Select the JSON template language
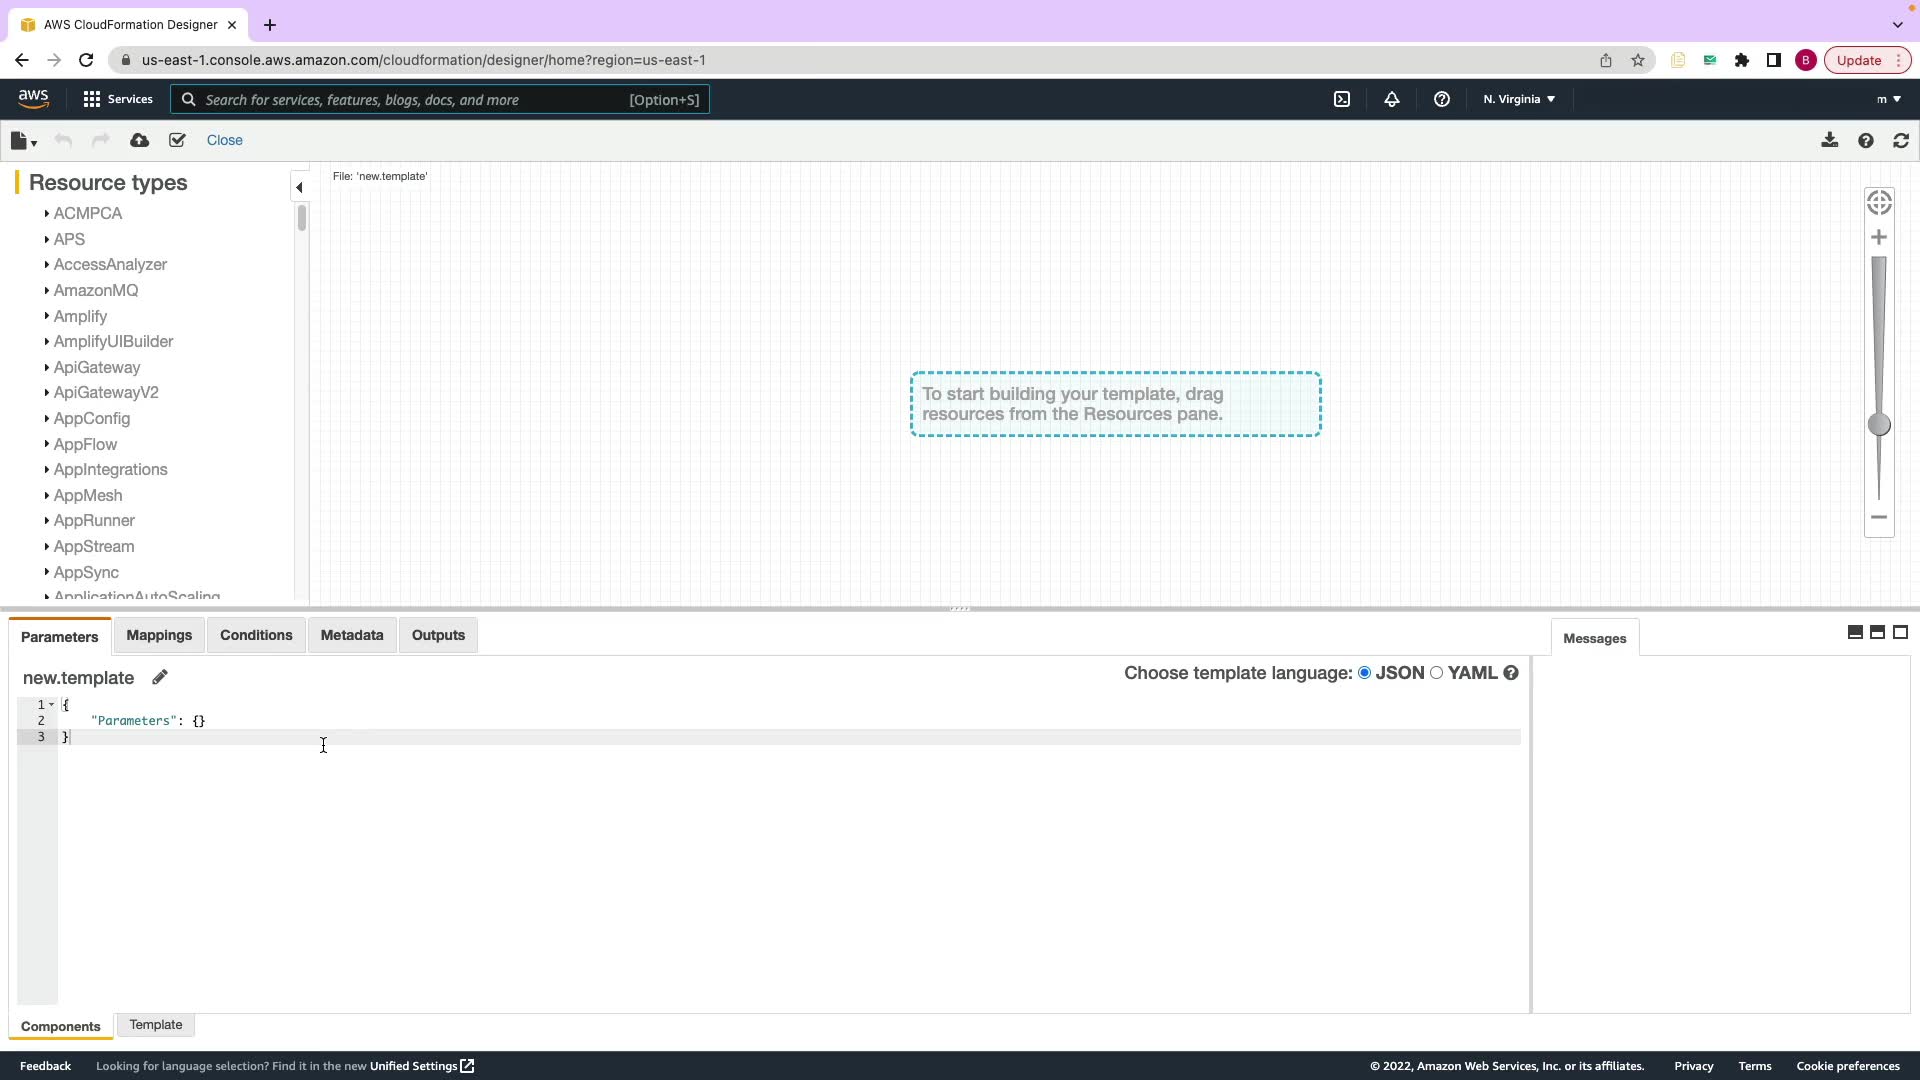This screenshot has width=1920, height=1080. click(x=1364, y=673)
